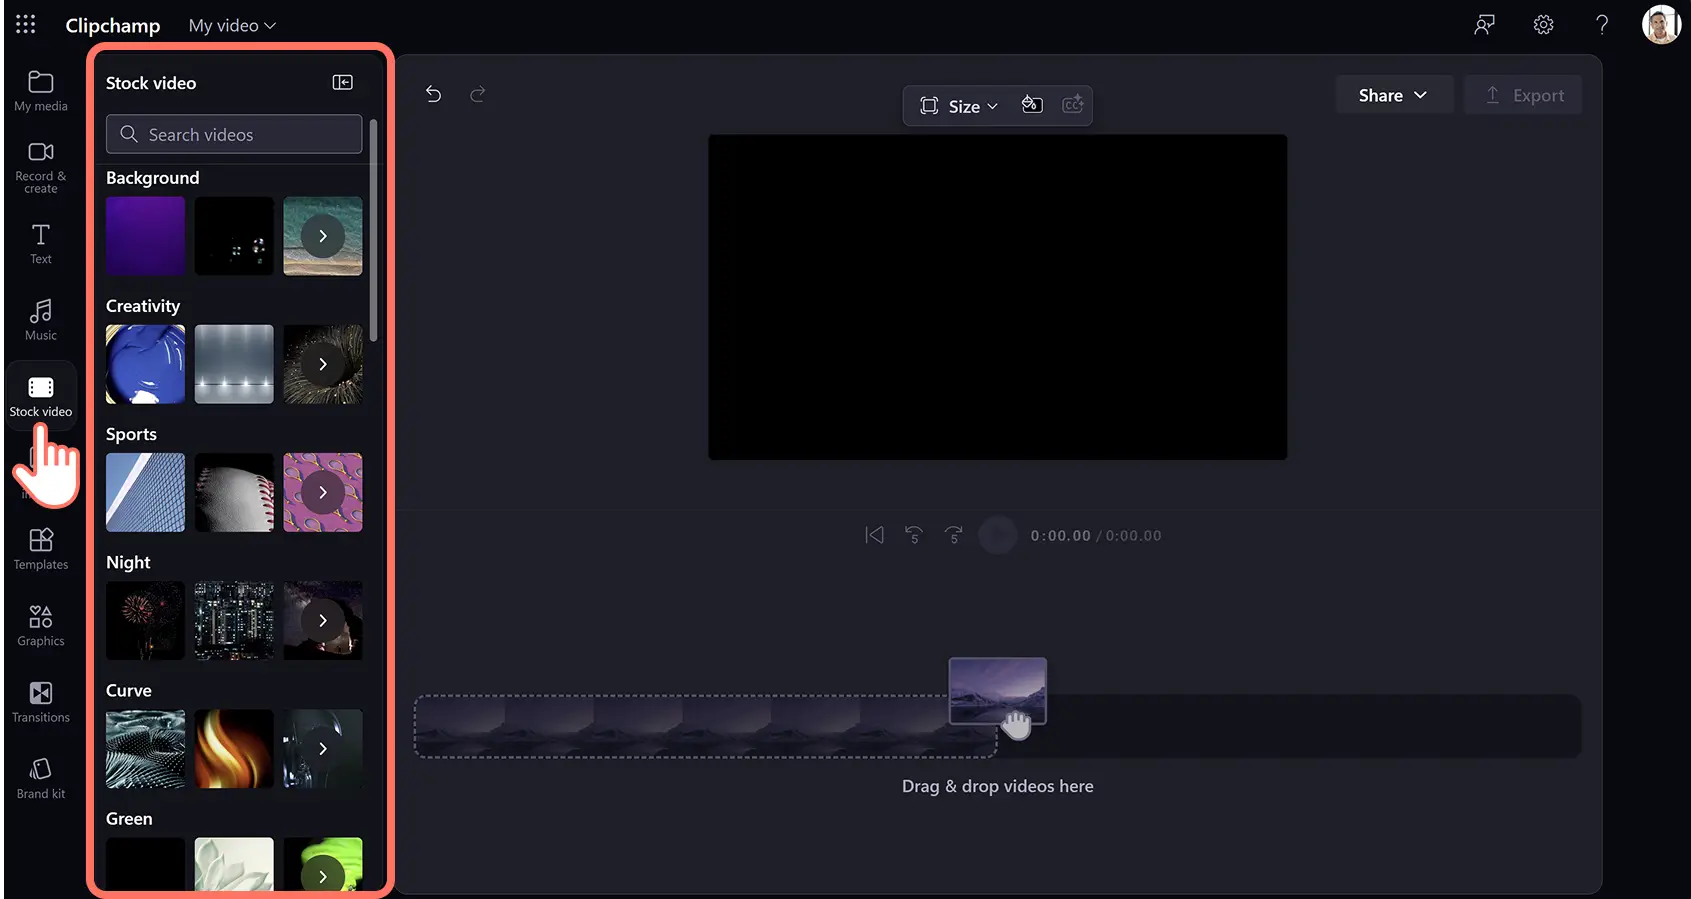Open the My video title dropdown
Viewport: 1691px width, 899px height.
click(232, 26)
